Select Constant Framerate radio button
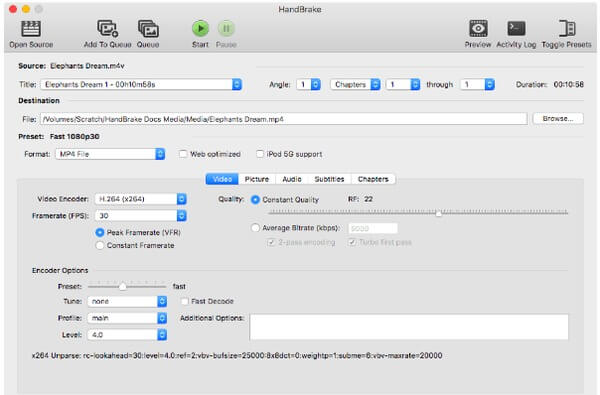The width and height of the screenshot is (600, 395). coord(99,245)
